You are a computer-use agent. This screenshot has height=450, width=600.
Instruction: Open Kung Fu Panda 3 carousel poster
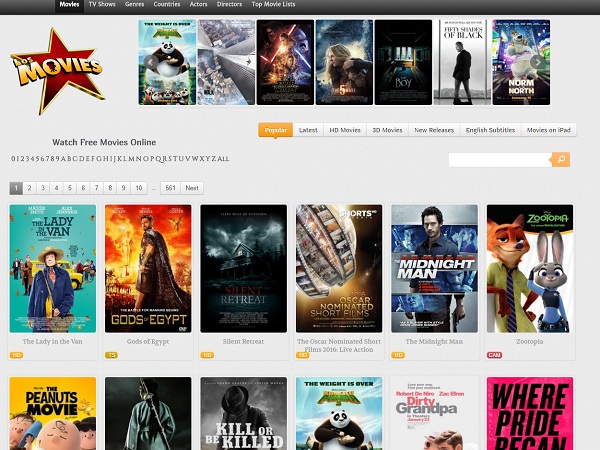click(x=167, y=62)
